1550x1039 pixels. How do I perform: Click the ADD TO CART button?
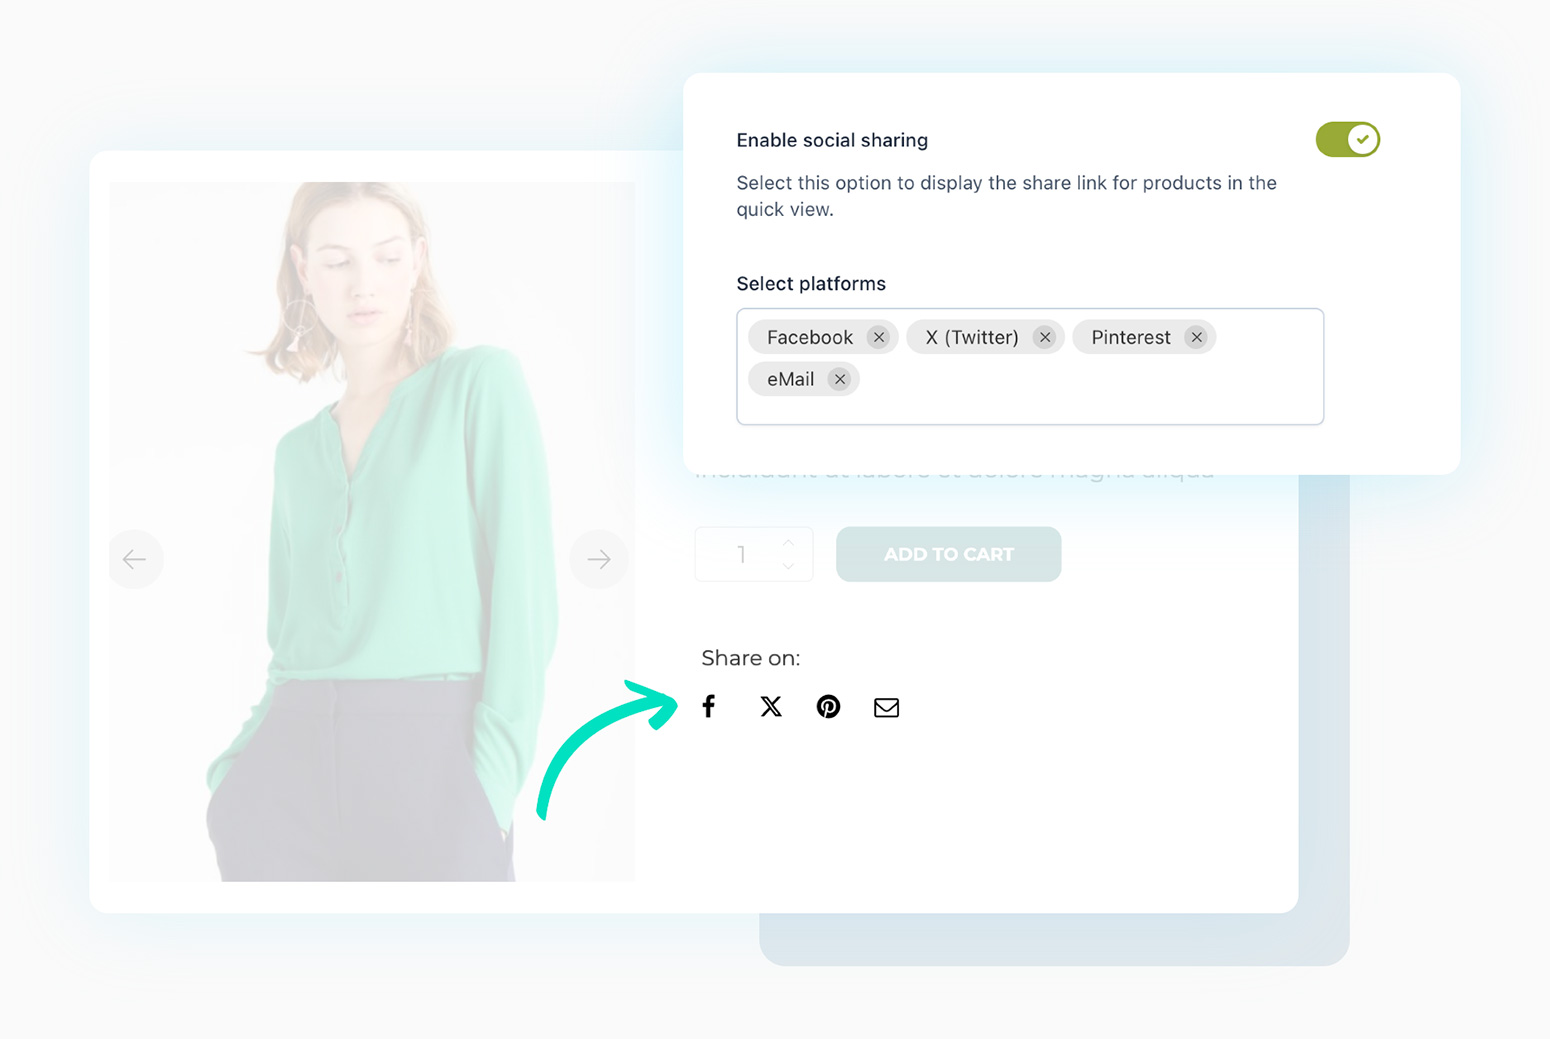point(948,554)
